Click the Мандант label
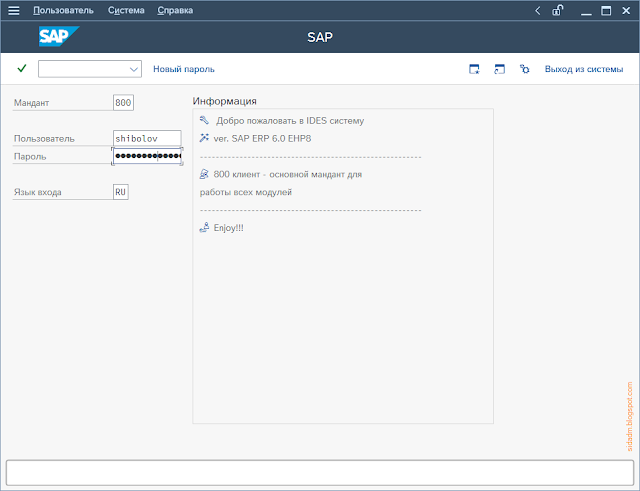 coord(31,103)
